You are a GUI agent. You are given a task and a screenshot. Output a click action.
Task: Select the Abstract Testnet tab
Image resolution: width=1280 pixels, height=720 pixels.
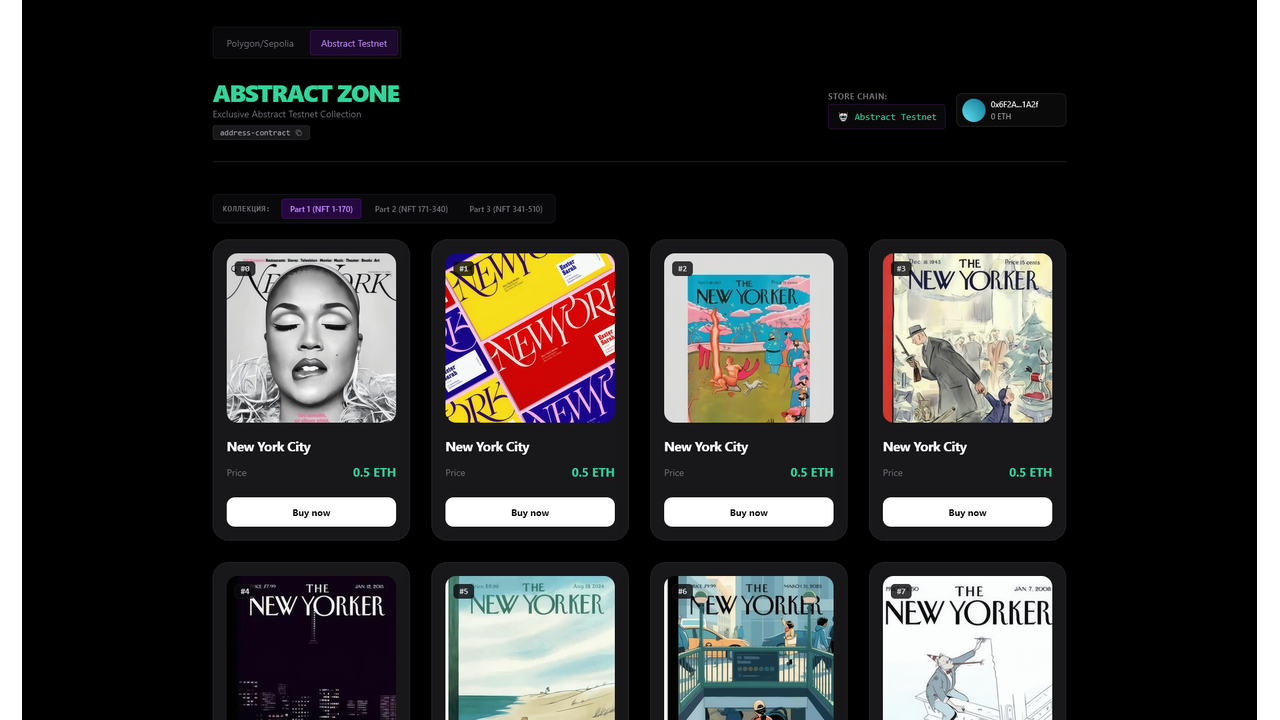pyautogui.click(x=354, y=43)
